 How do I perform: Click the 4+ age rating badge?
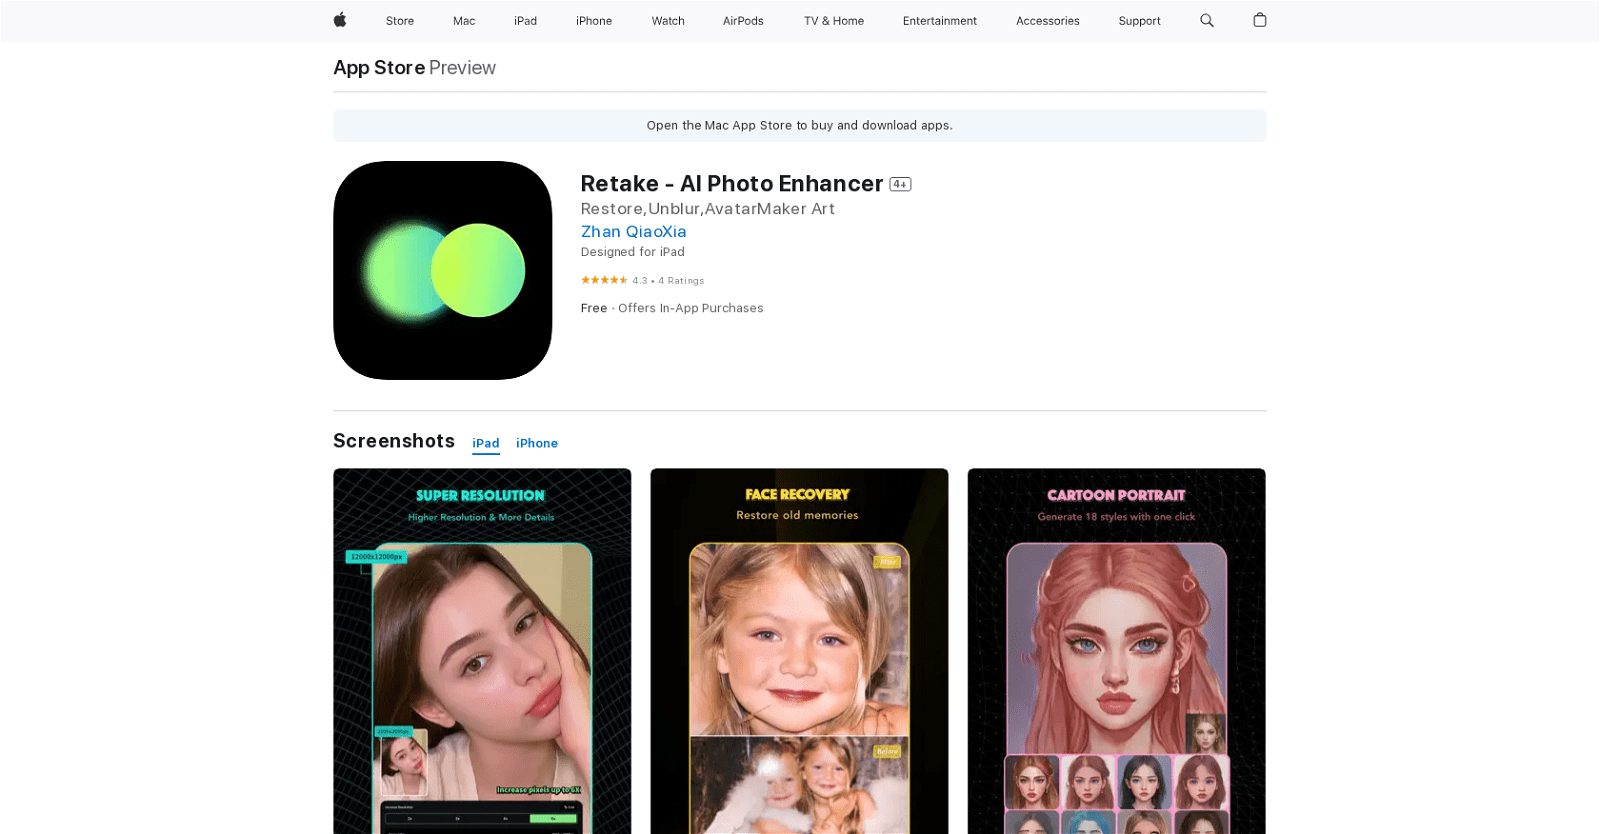coord(900,184)
